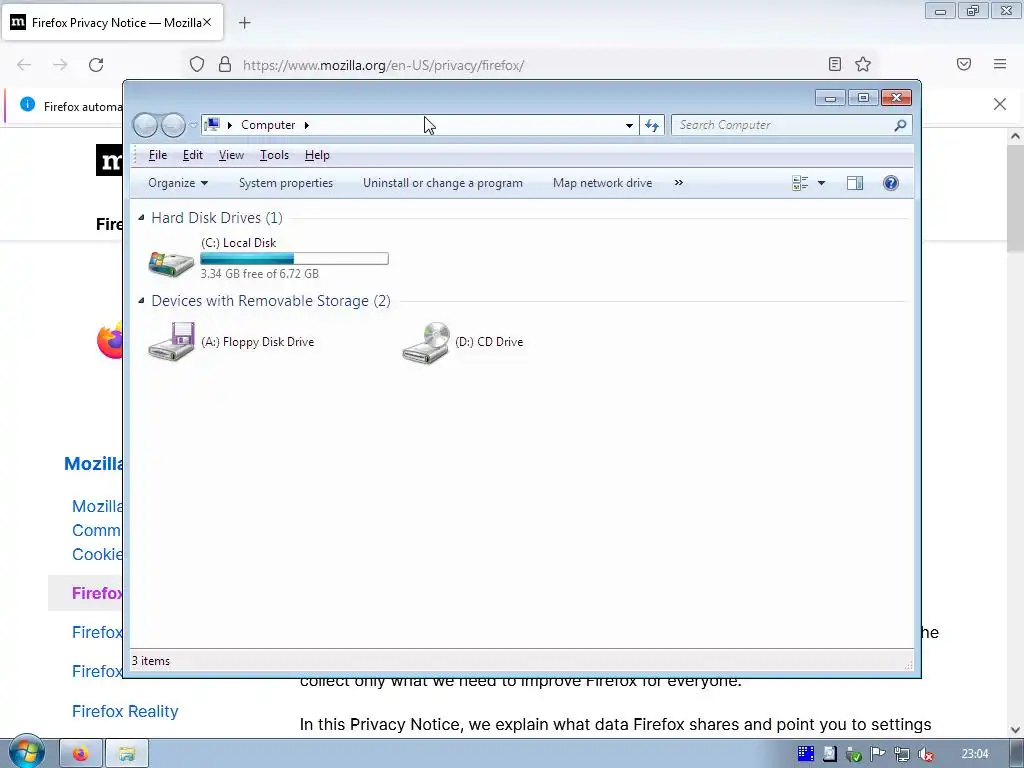Open the Firefox hamburger application menu
Viewport: 1024px width, 768px height.
pyautogui.click(x=1000, y=64)
